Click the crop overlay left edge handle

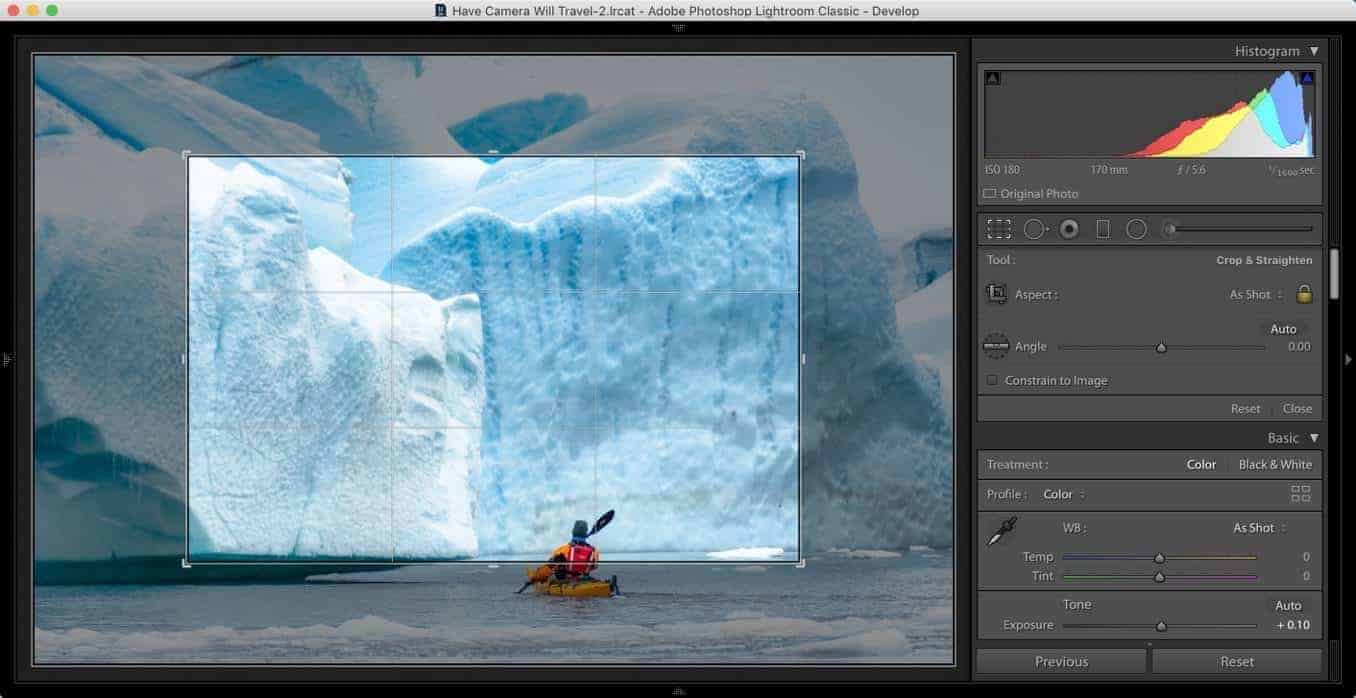pyautogui.click(x=184, y=358)
